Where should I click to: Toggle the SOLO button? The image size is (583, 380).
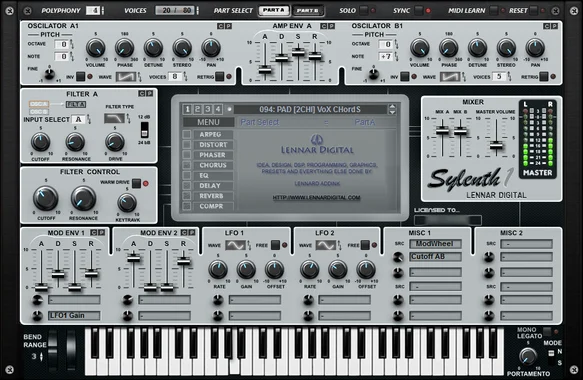364,10
